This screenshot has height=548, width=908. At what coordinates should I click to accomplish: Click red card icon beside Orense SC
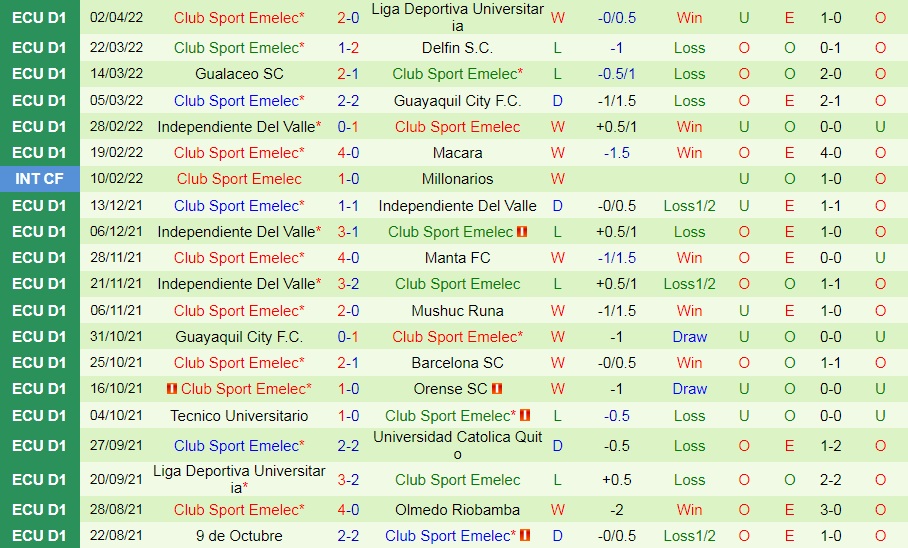pyautogui.click(x=497, y=389)
